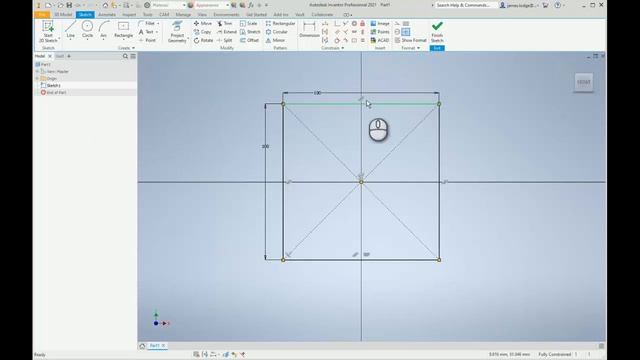Select the Circle tool
The width and height of the screenshot is (640, 360).
[x=87, y=29]
